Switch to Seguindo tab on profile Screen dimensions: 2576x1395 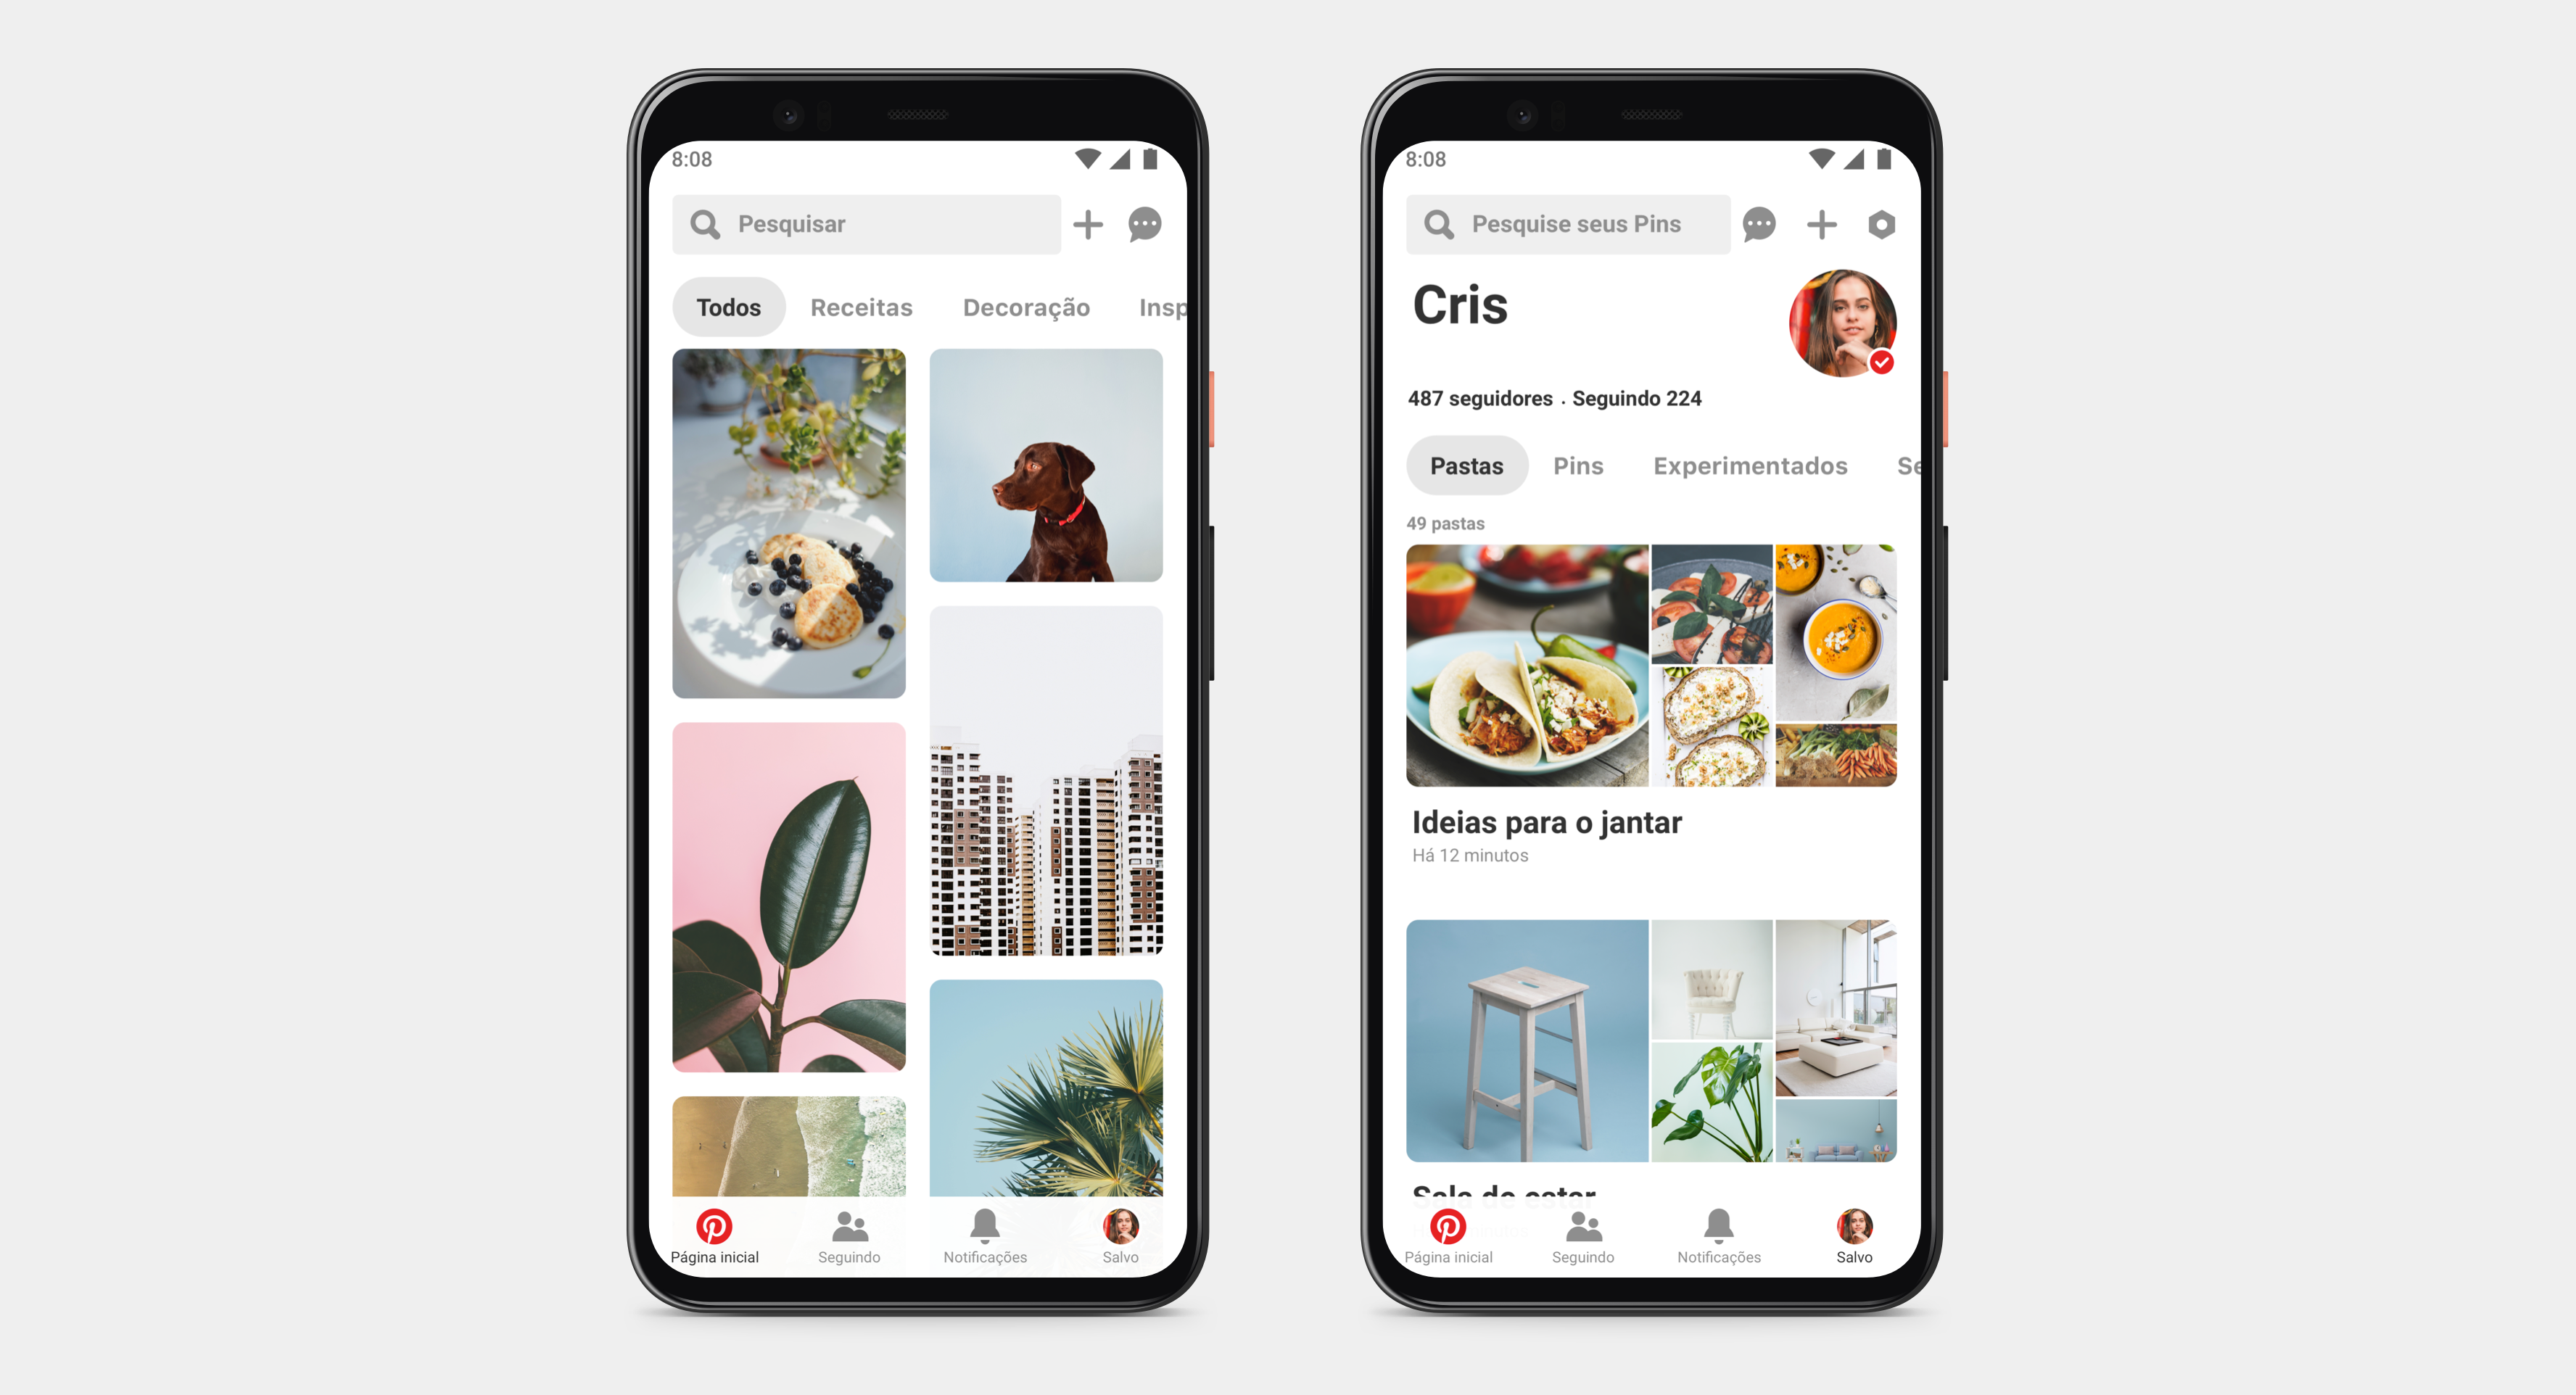(x=1903, y=465)
